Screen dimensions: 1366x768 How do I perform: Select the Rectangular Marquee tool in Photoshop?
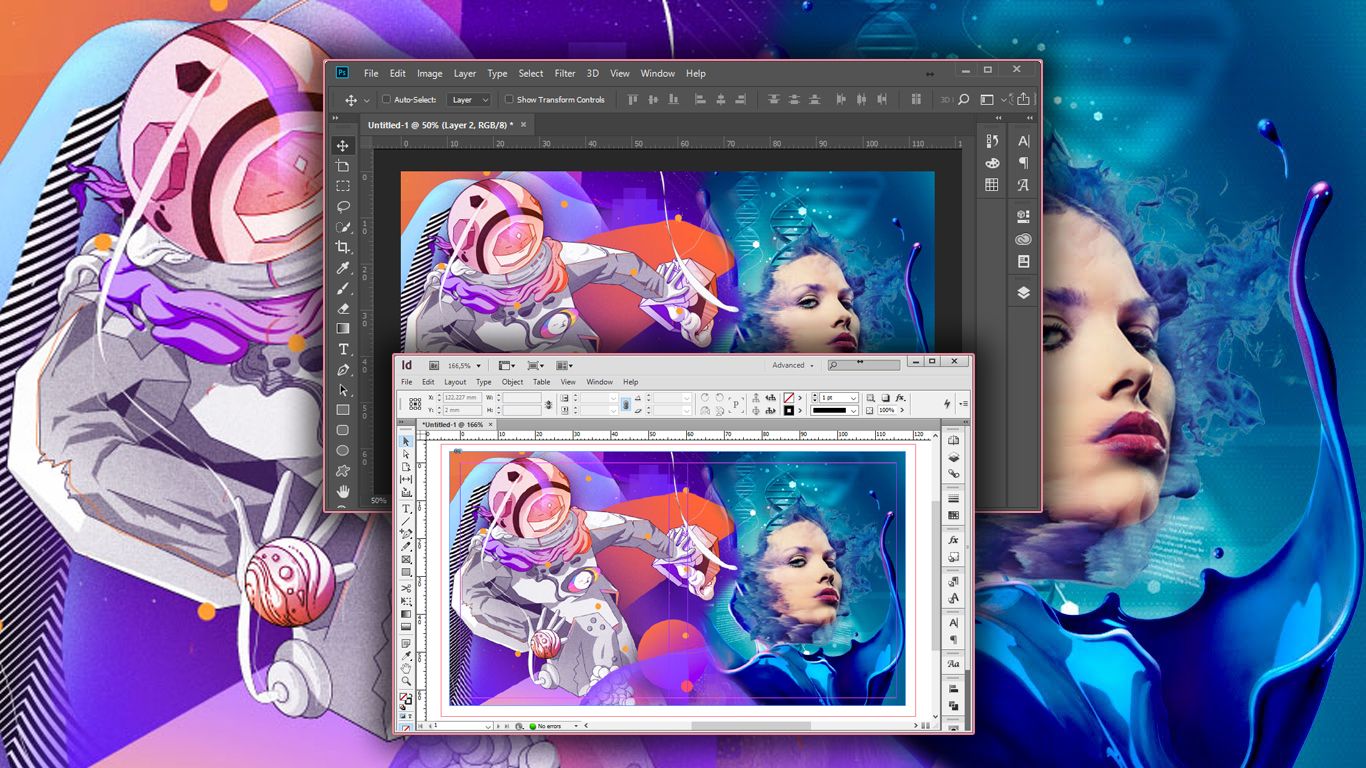(x=343, y=186)
